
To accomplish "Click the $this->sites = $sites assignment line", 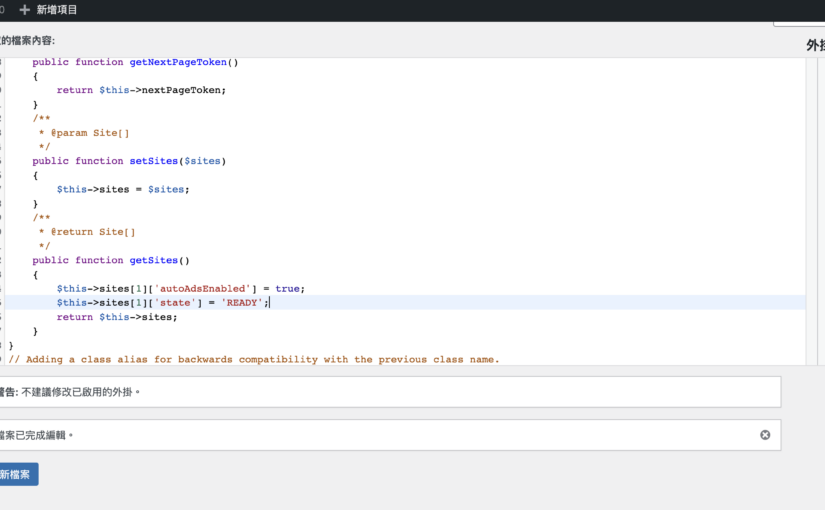I will click(122, 189).
